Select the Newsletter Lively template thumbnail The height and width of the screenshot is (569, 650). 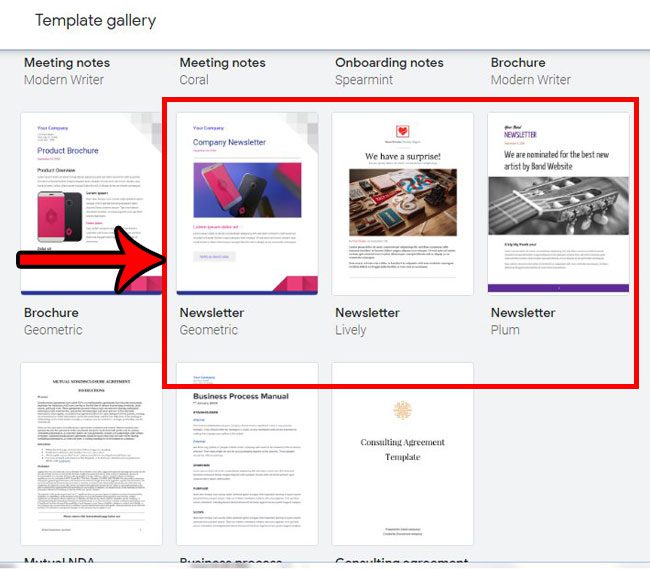[403, 203]
